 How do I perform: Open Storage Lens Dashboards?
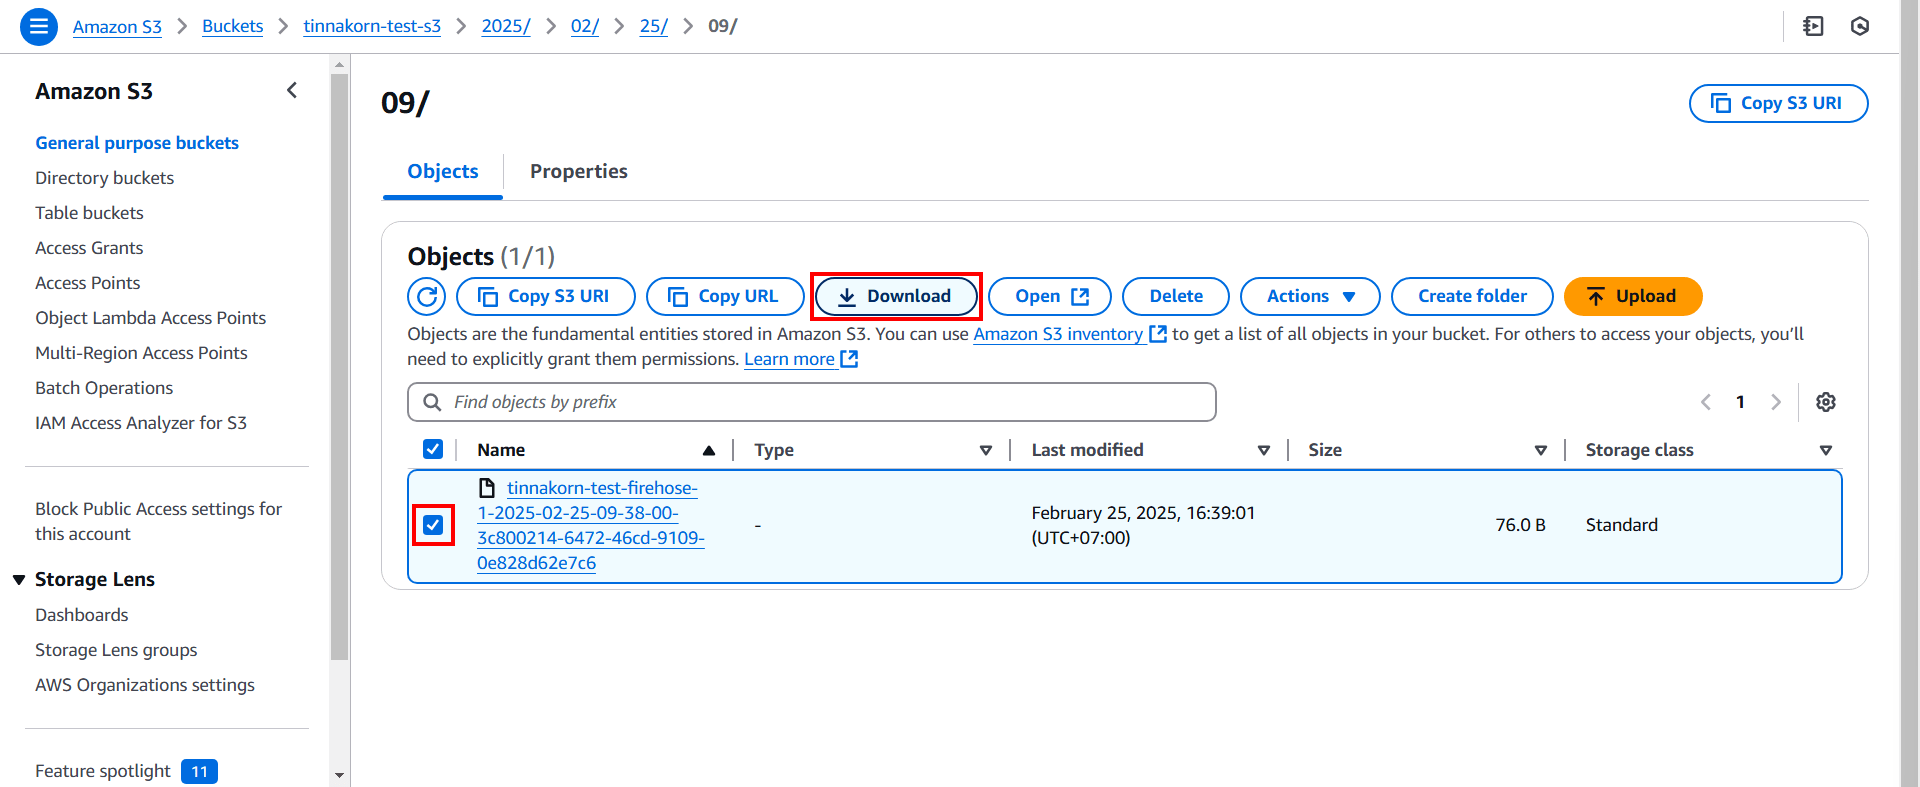(x=82, y=615)
